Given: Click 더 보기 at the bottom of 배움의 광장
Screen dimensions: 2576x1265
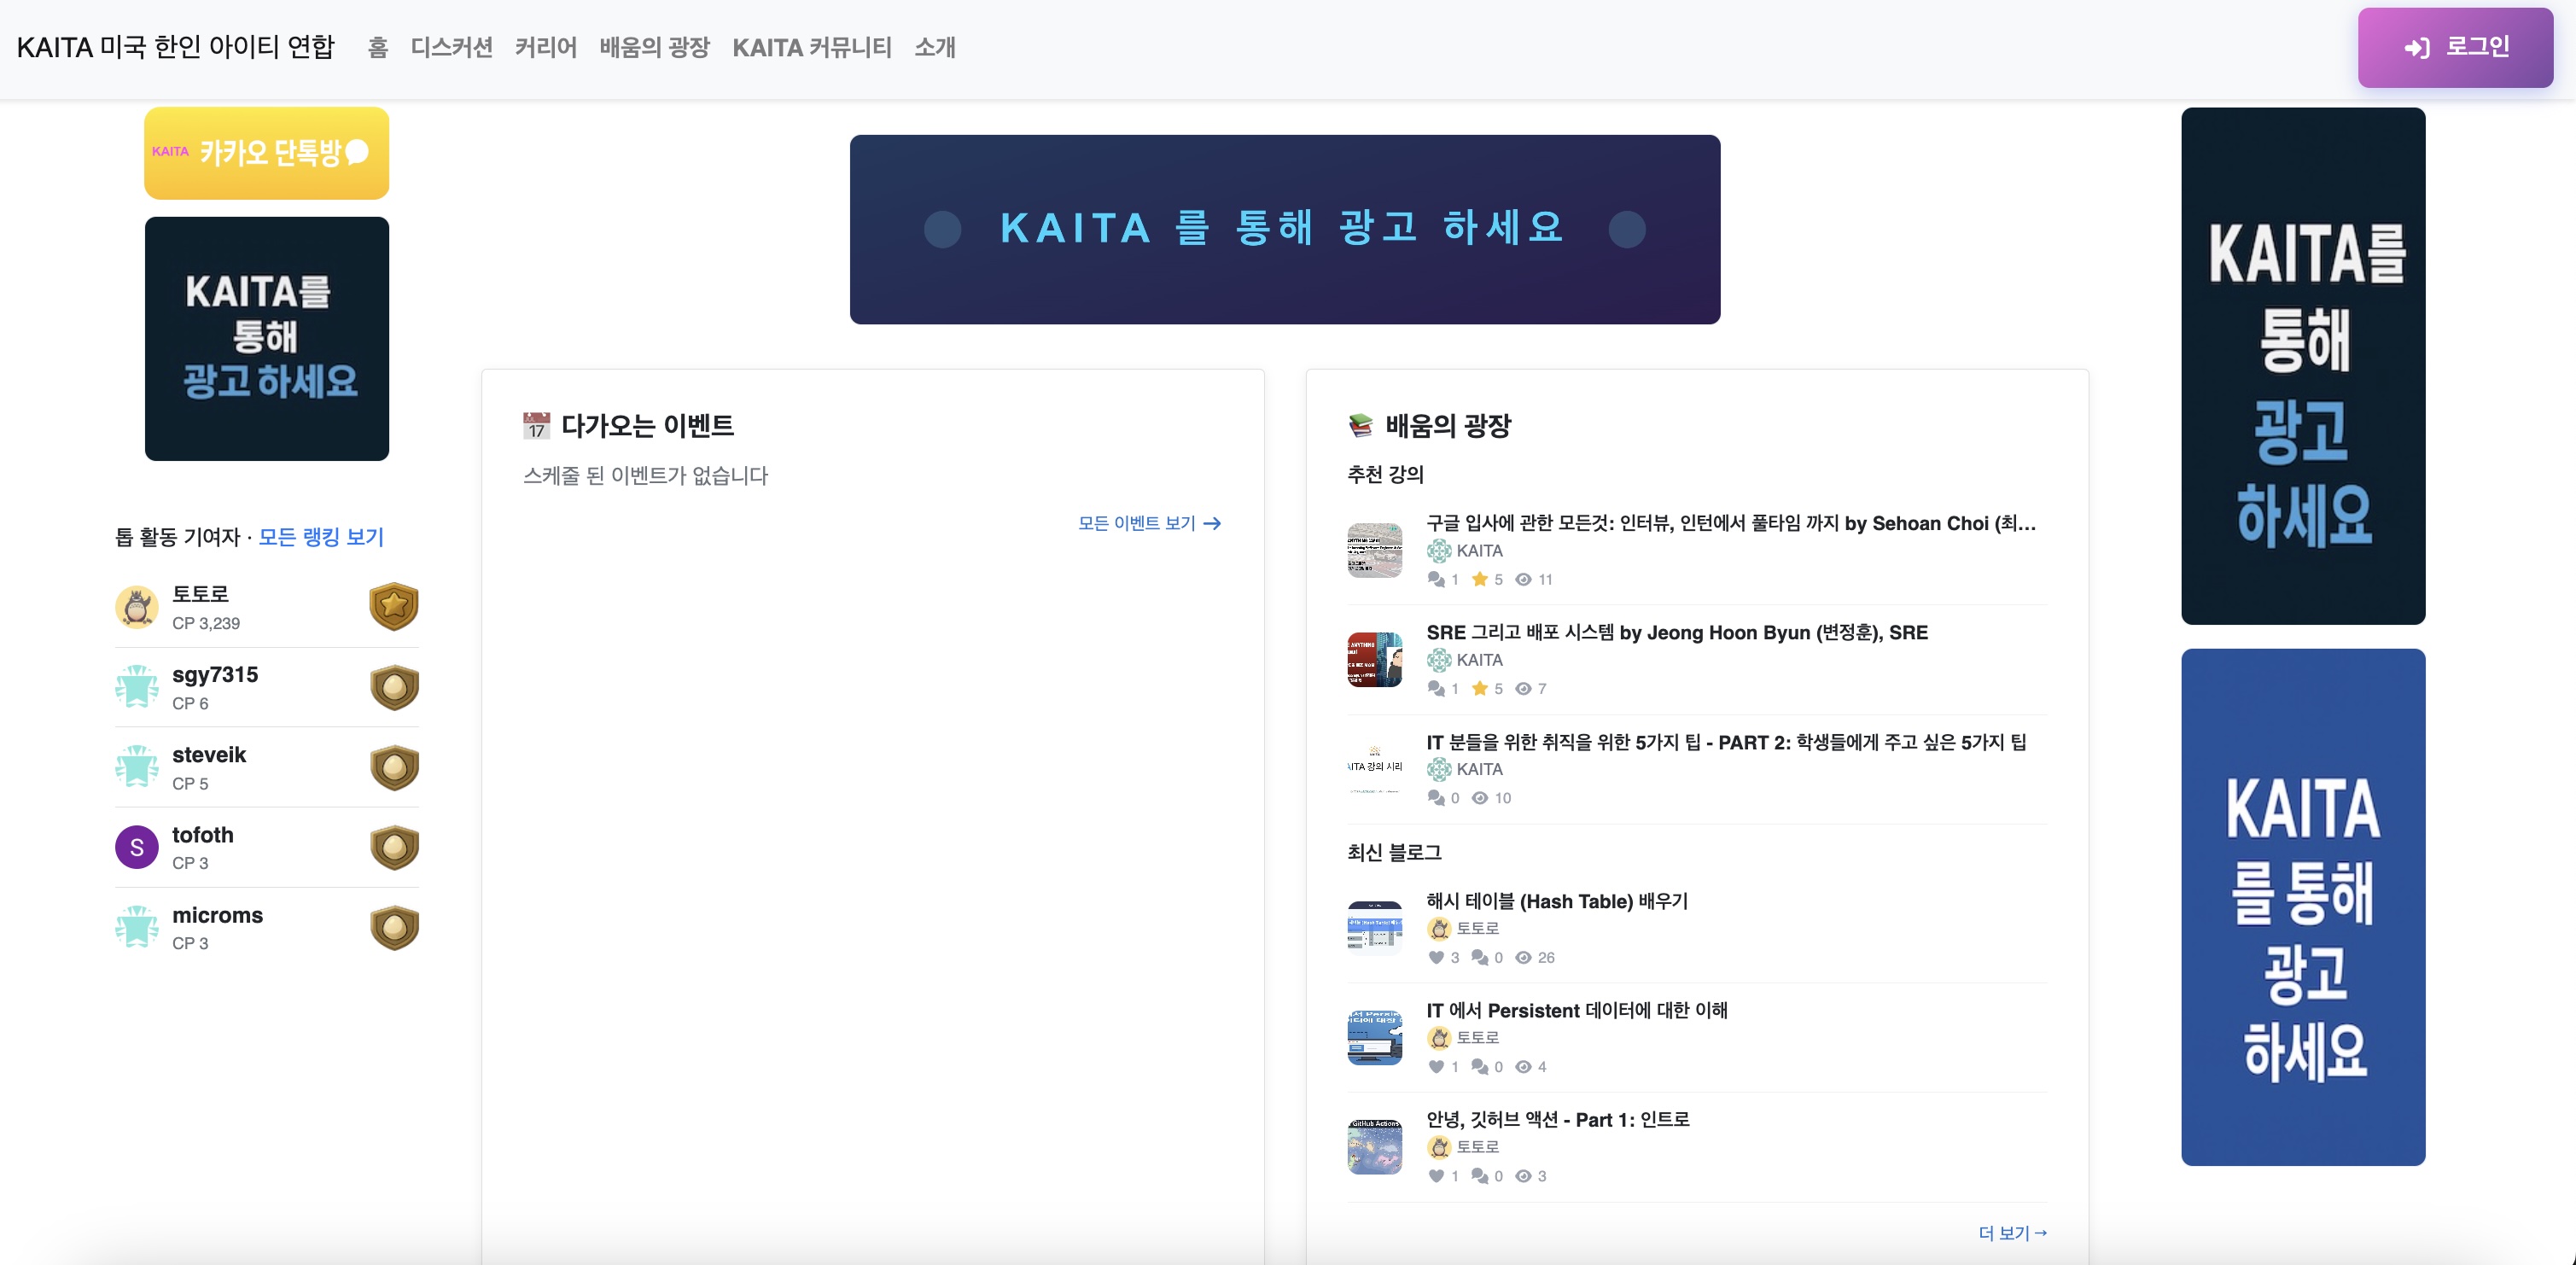Looking at the screenshot, I should click(2011, 1233).
